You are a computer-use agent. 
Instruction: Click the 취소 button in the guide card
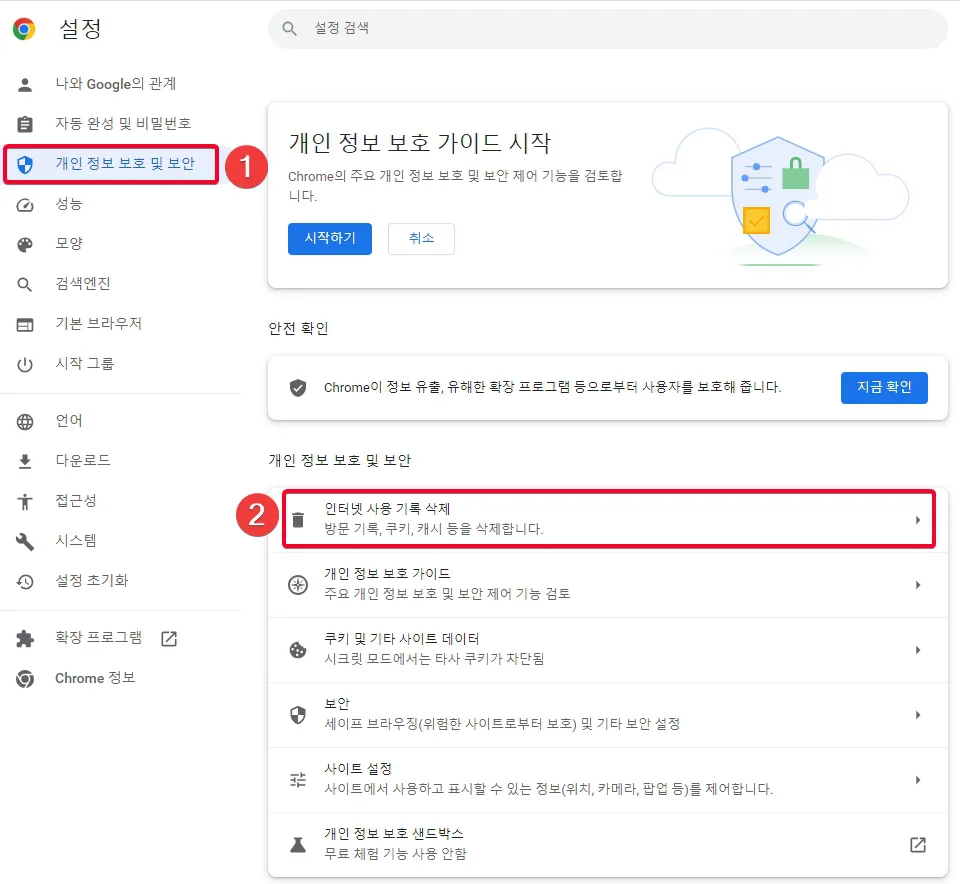(421, 239)
